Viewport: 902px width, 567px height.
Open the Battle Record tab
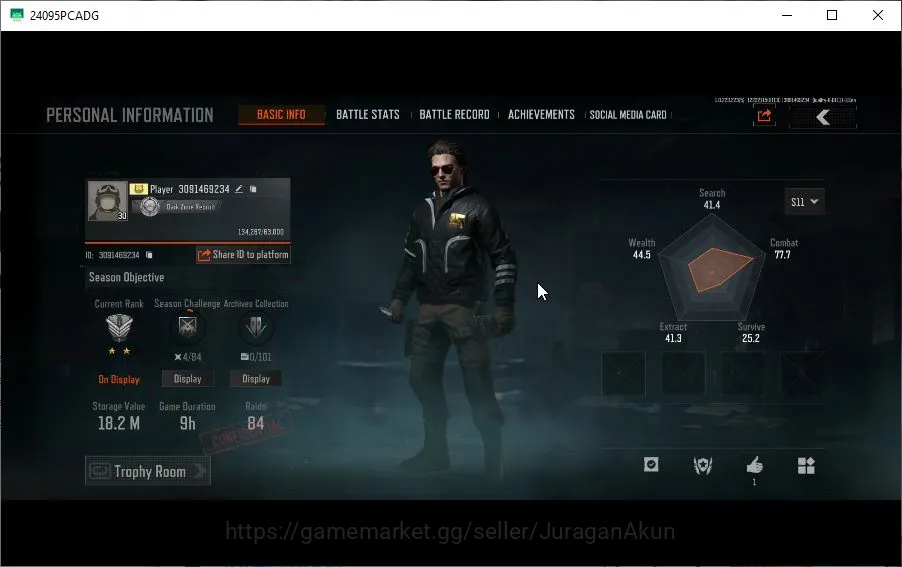(454, 114)
